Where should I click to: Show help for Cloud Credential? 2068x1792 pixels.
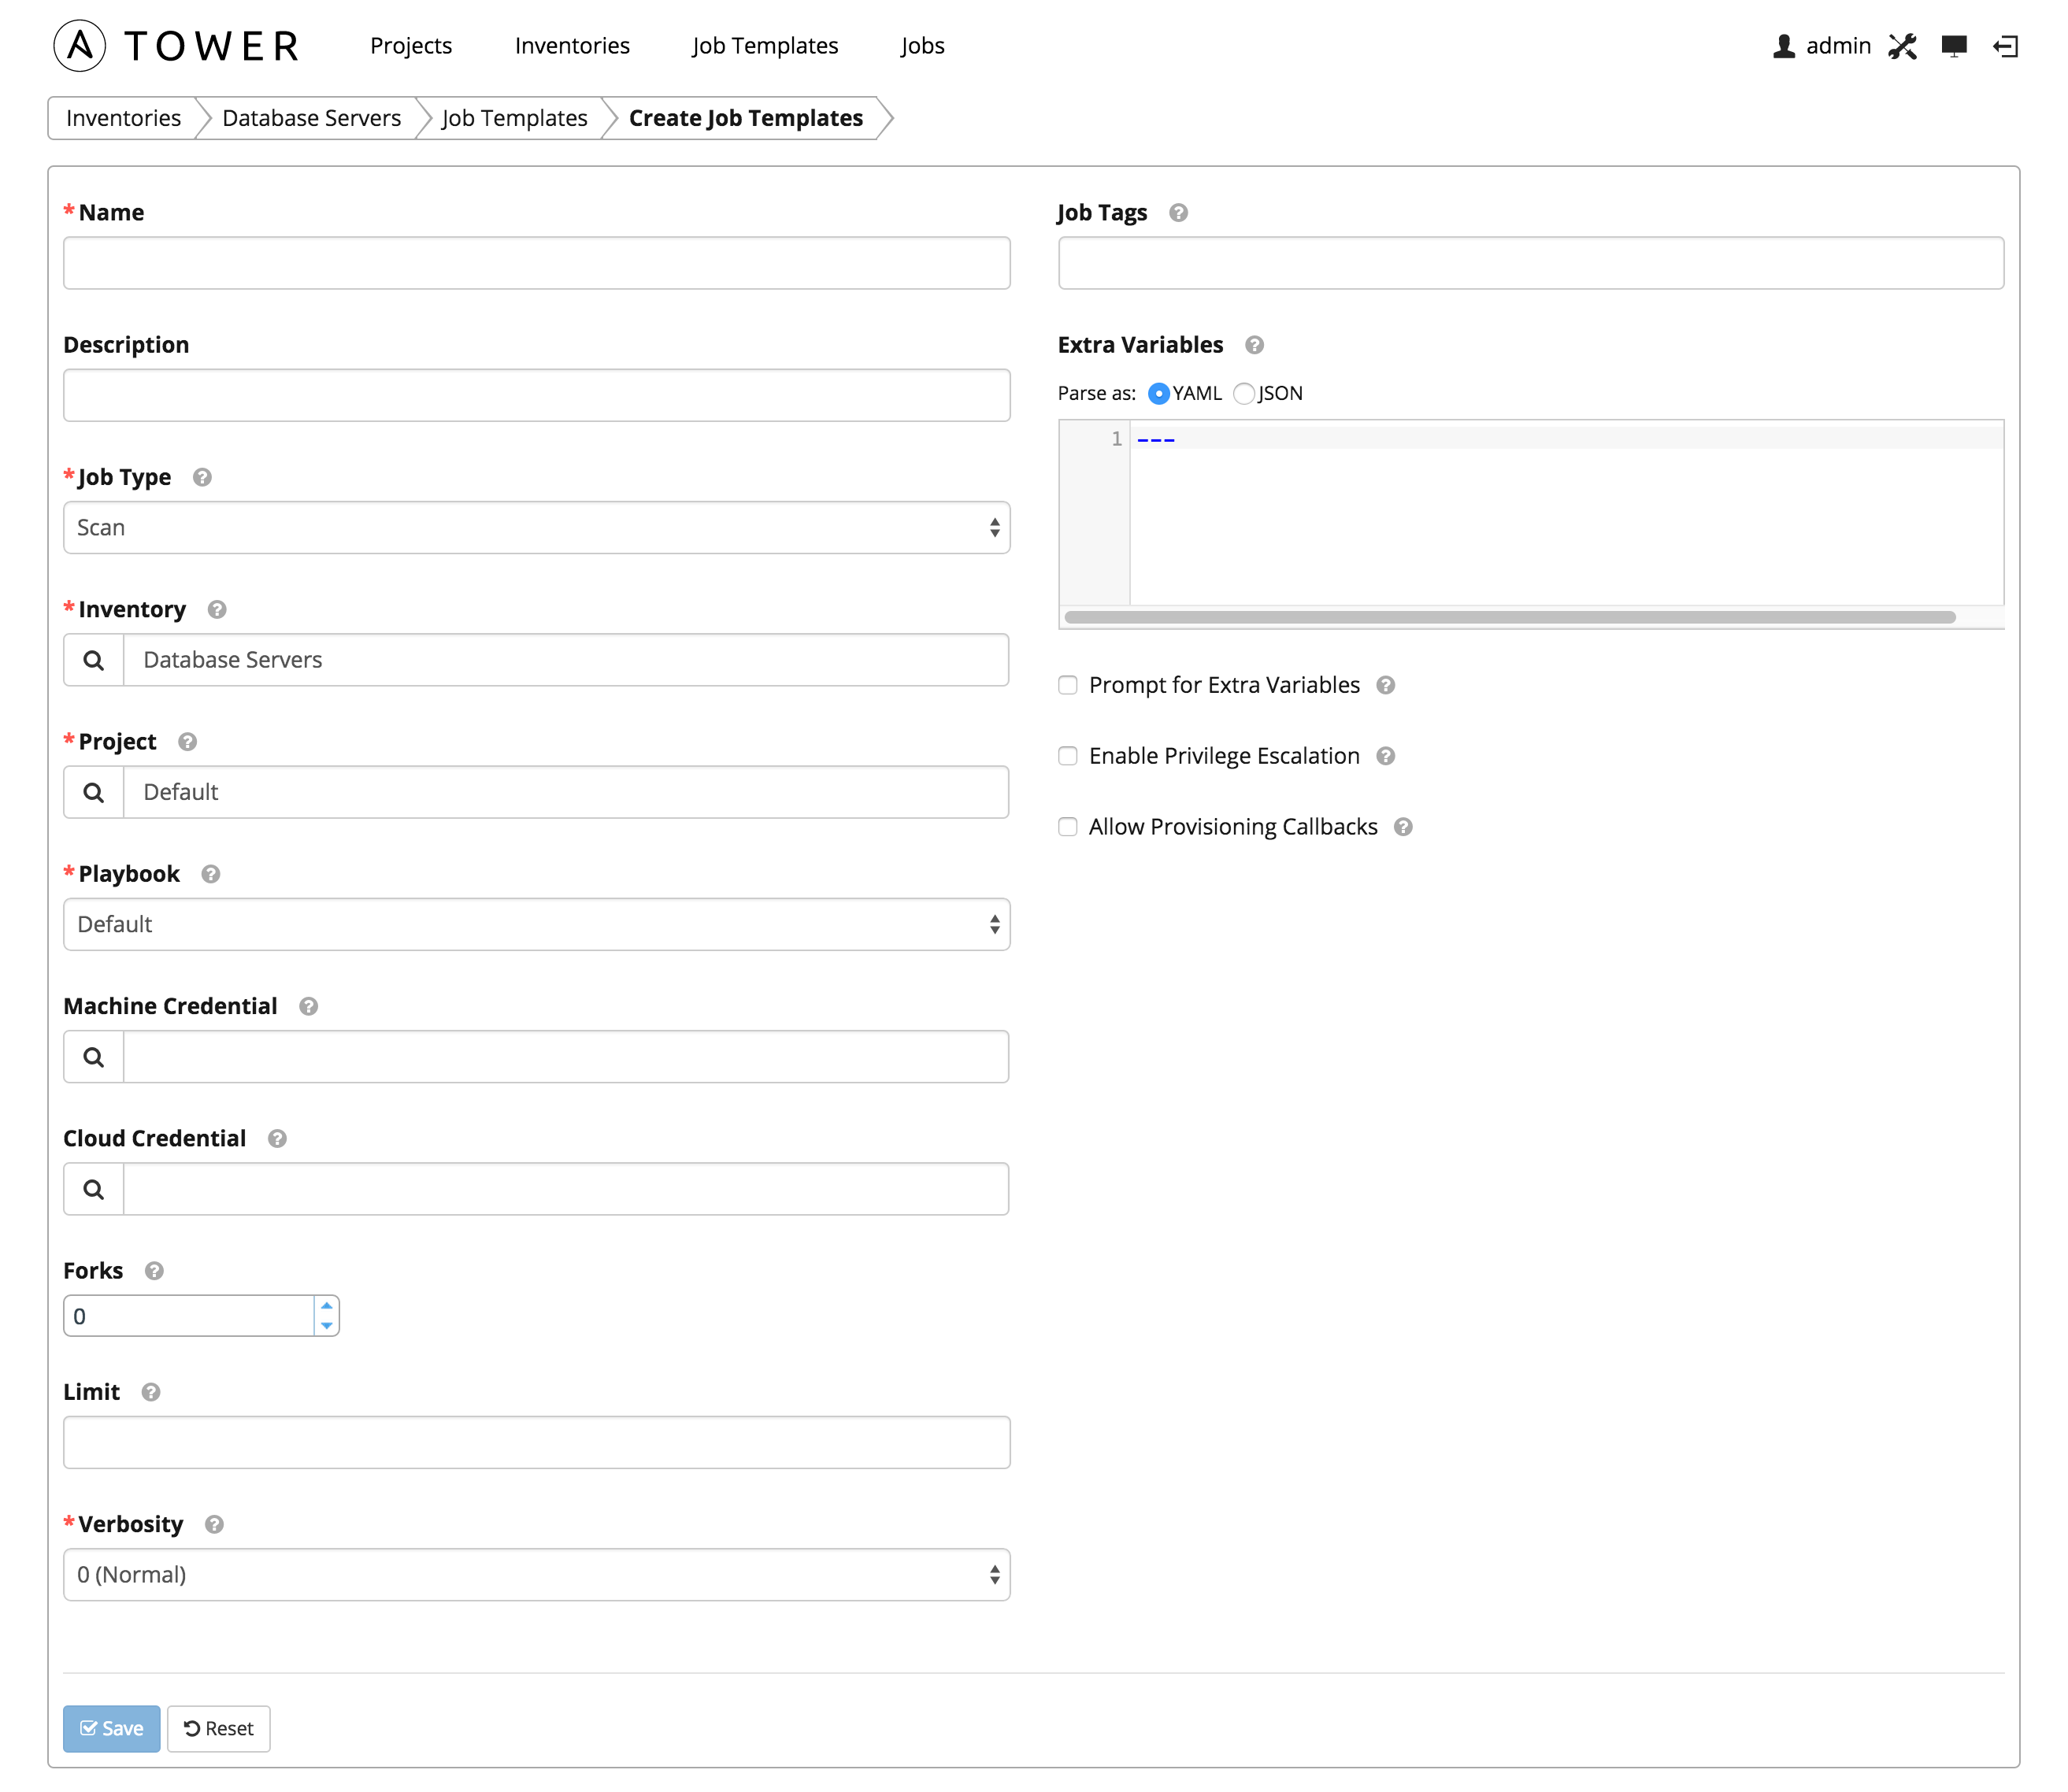[x=277, y=1138]
